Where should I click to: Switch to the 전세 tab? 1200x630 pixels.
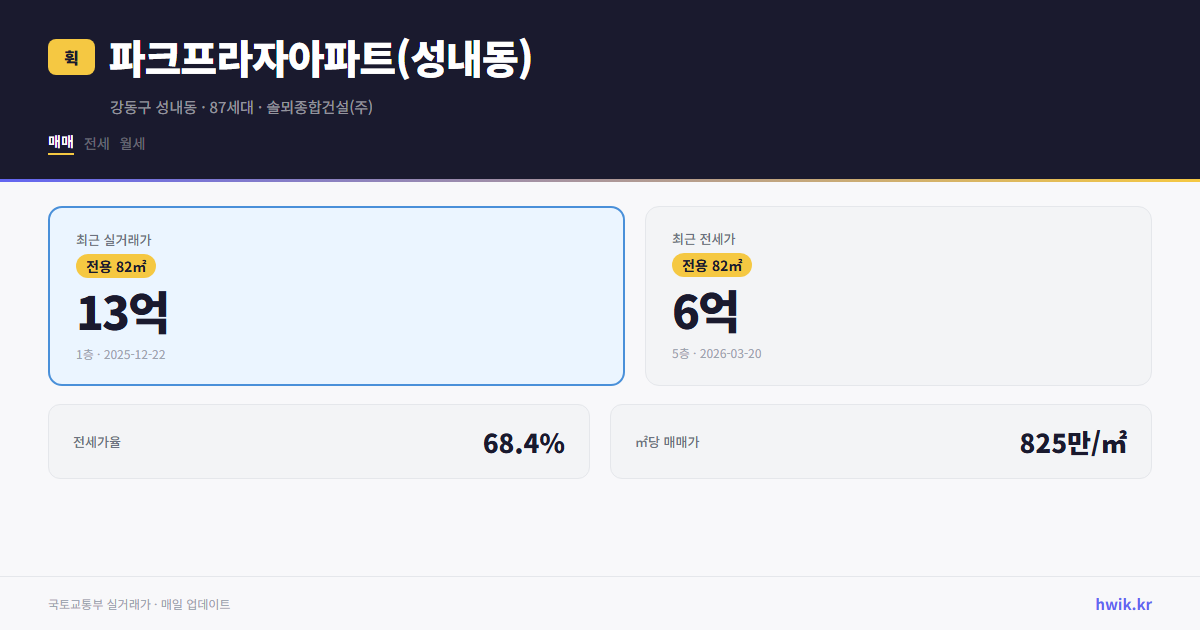(95, 143)
